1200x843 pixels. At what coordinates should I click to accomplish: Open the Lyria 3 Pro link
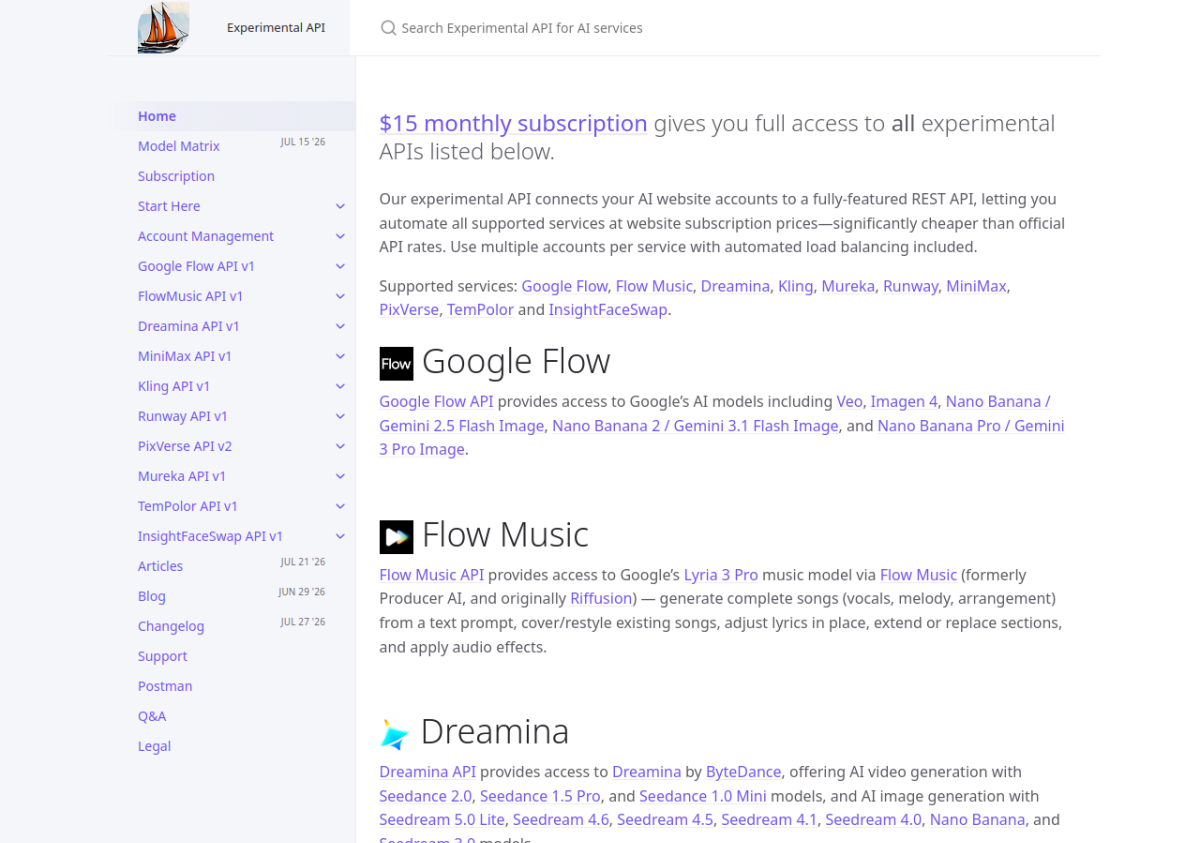(x=721, y=575)
